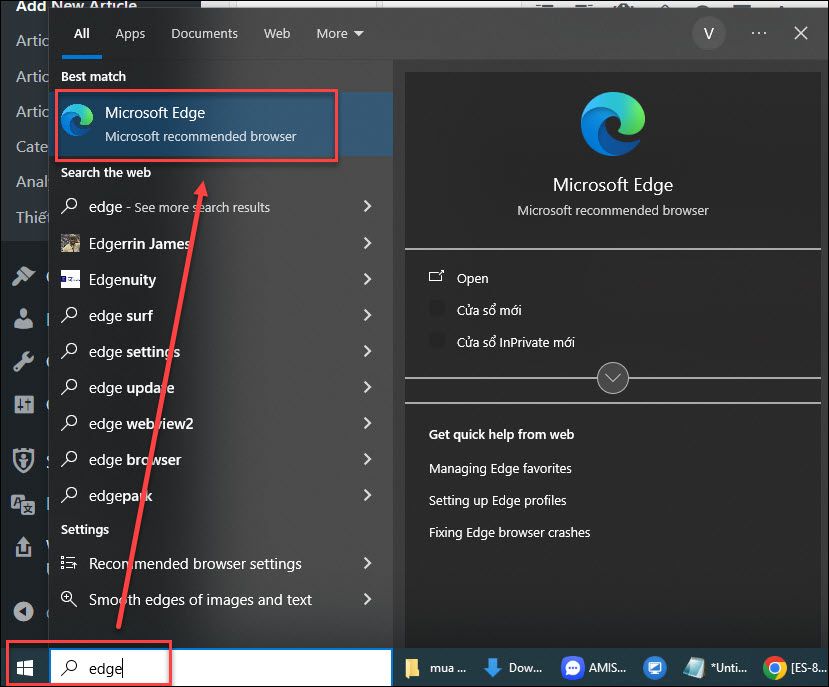Expand more actions with circled chevron
This screenshot has width=829, height=687.
coord(612,378)
